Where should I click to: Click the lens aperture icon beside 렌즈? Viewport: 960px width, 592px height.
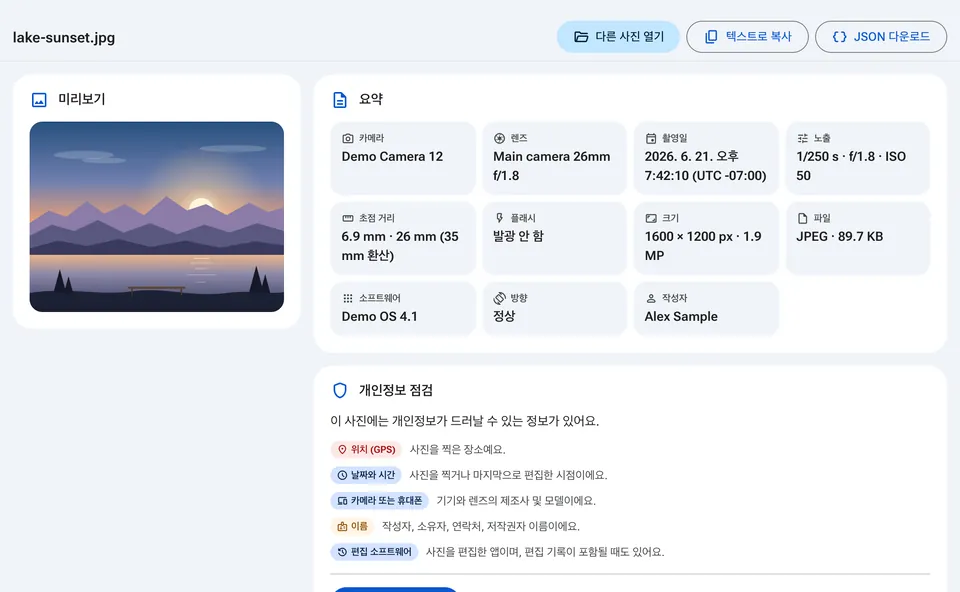(x=500, y=138)
